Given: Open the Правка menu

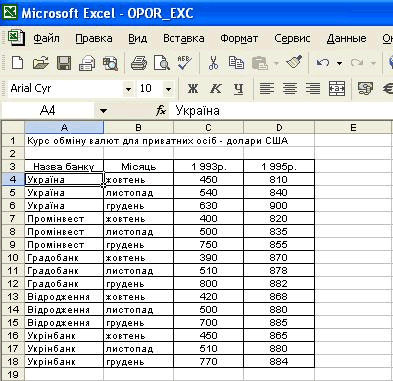Looking at the screenshot, I should coord(94,38).
